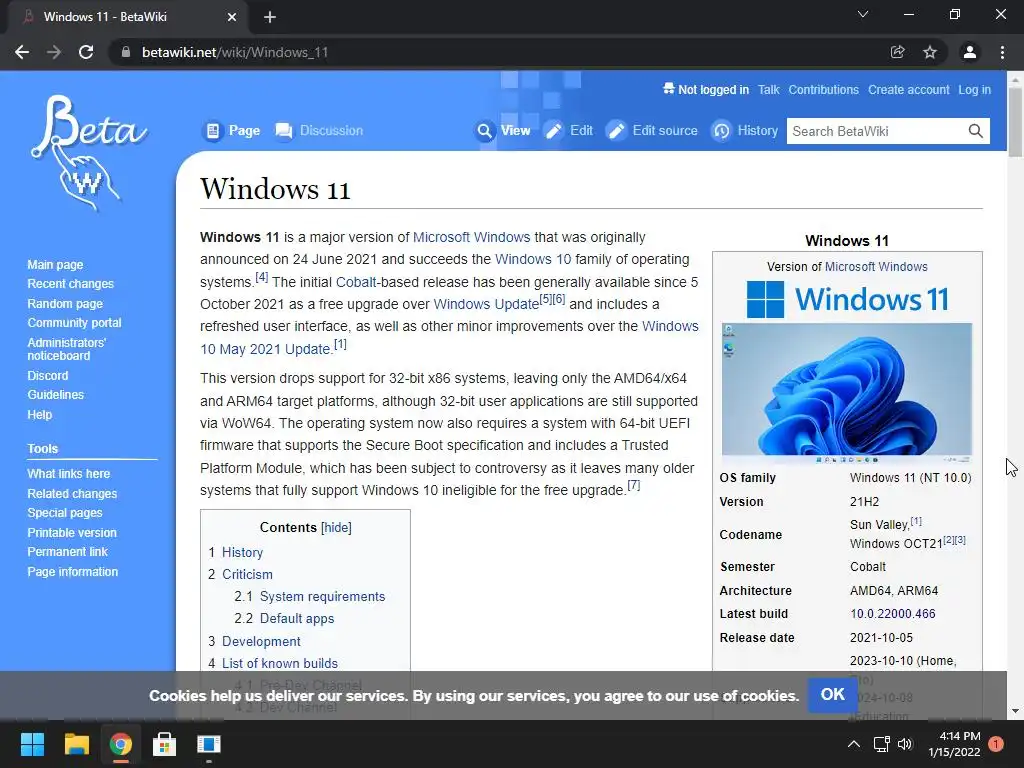This screenshot has width=1024, height=768.
Task: Open Administrators' noticeboard
Action: tap(66, 349)
